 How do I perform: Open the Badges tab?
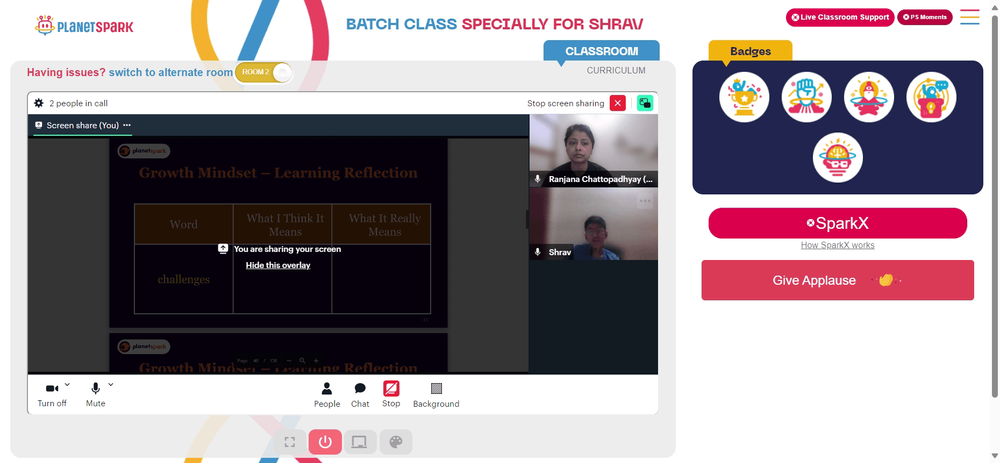click(x=751, y=51)
